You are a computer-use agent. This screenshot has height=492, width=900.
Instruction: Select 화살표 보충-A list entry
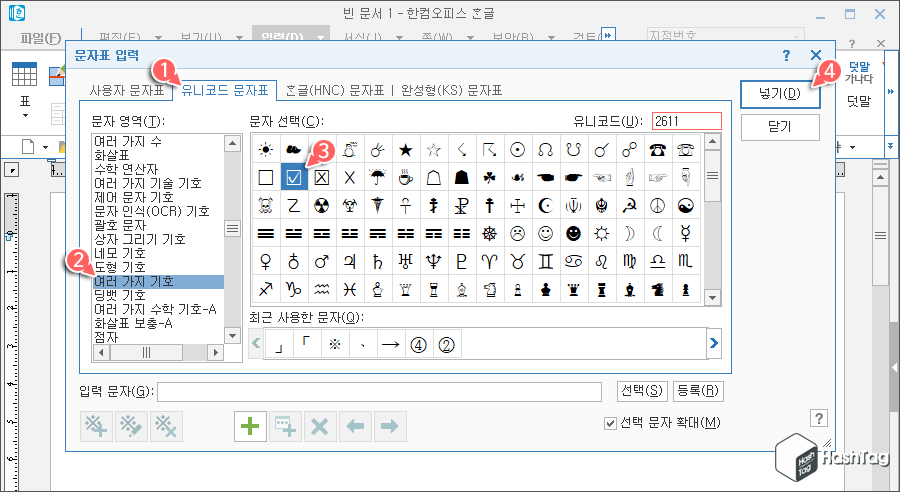tap(158, 323)
